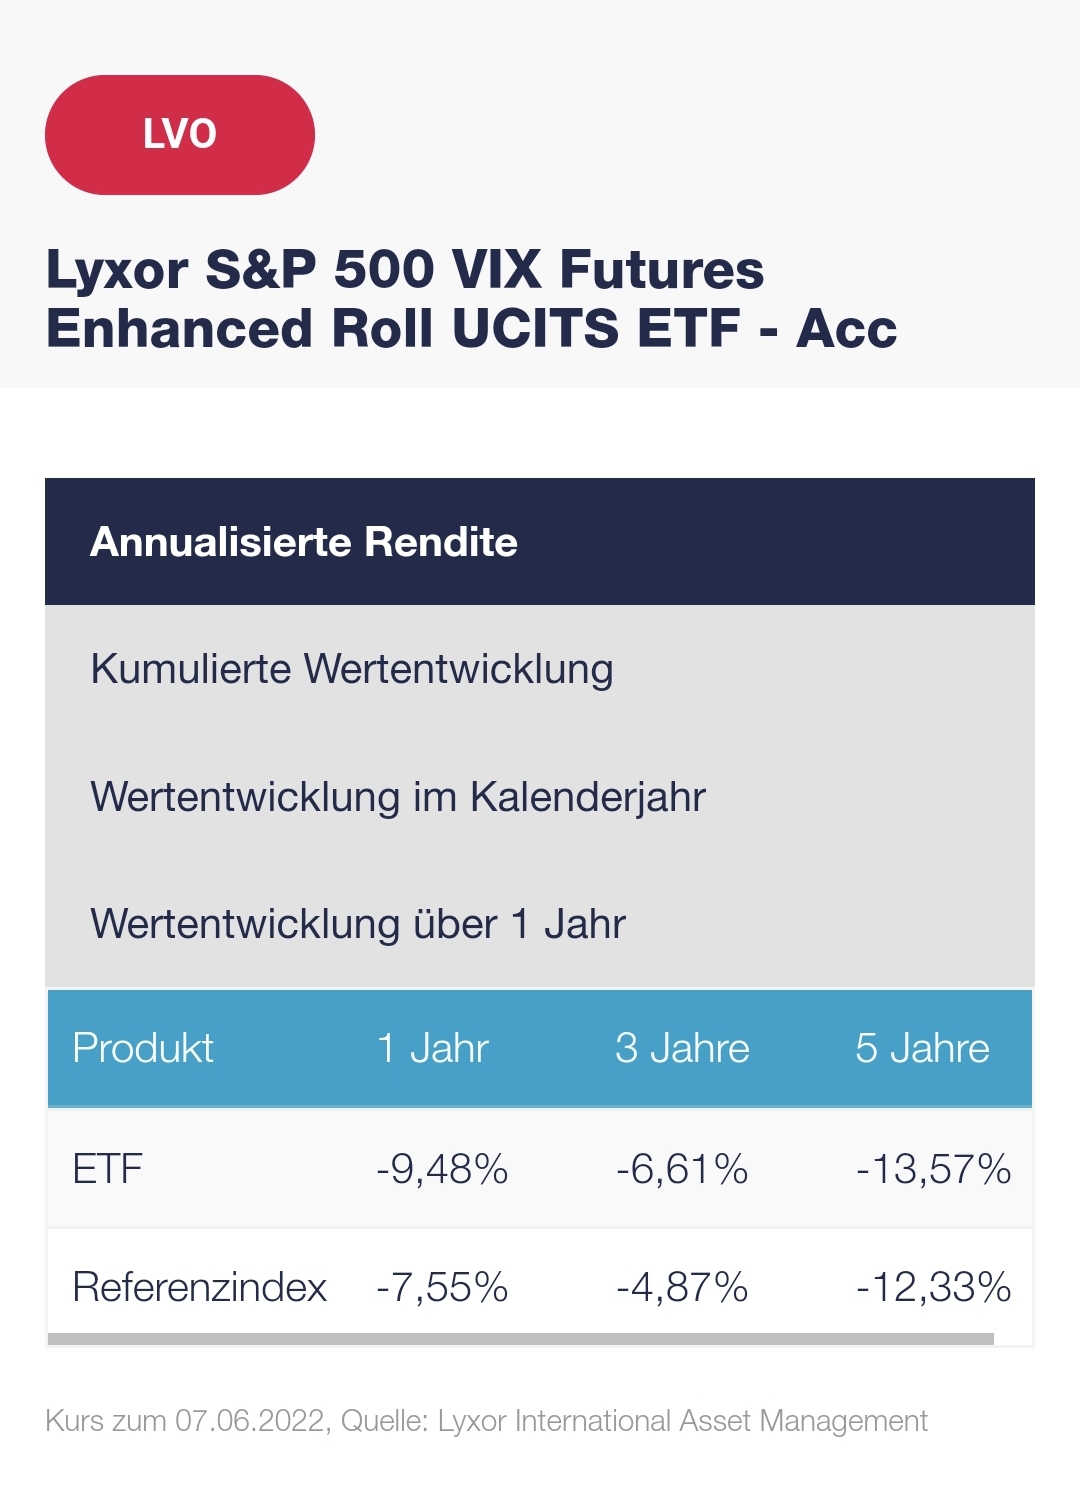Click the ETF 5-year value -13,57%

coord(933,1168)
